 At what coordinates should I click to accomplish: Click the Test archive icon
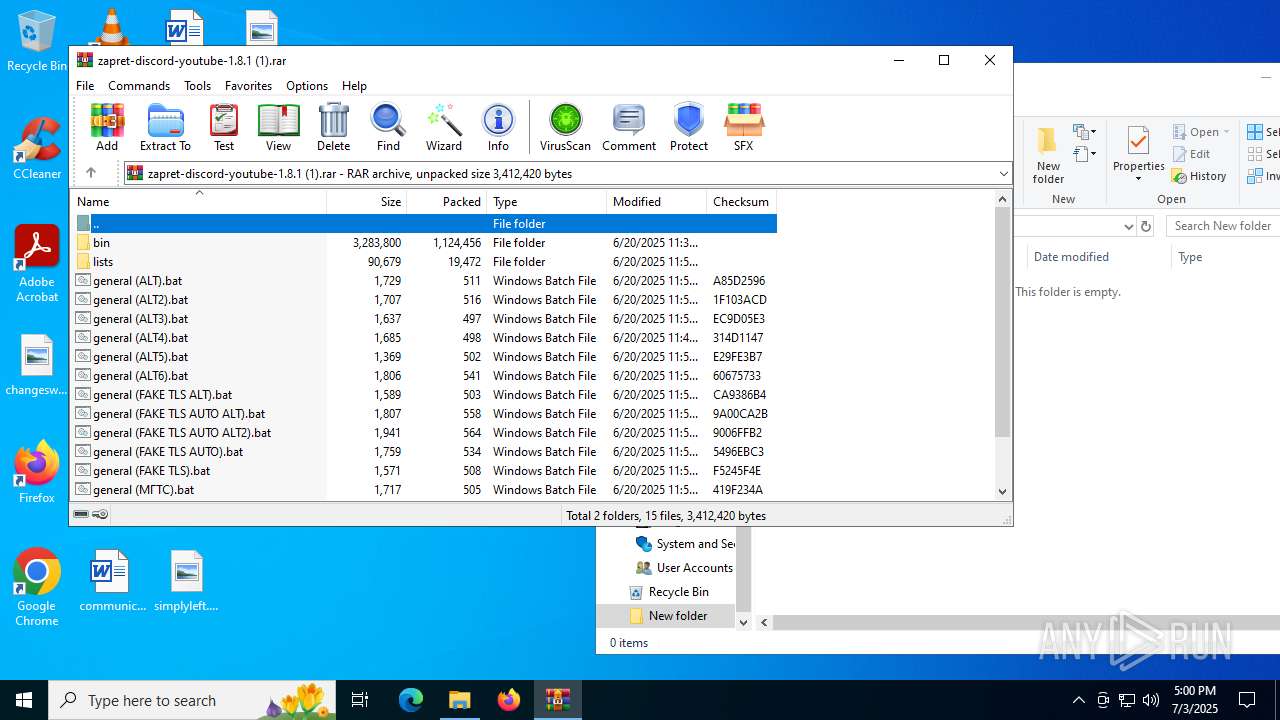[x=224, y=127]
